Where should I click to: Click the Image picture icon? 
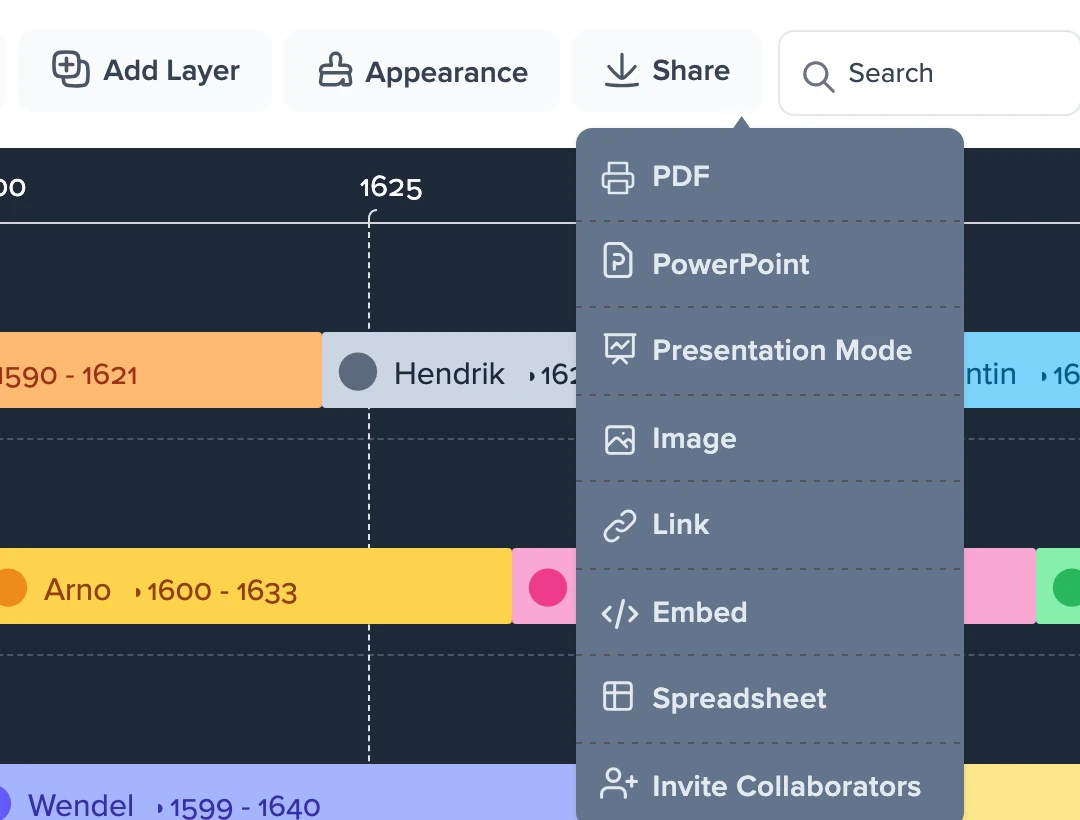pos(619,439)
